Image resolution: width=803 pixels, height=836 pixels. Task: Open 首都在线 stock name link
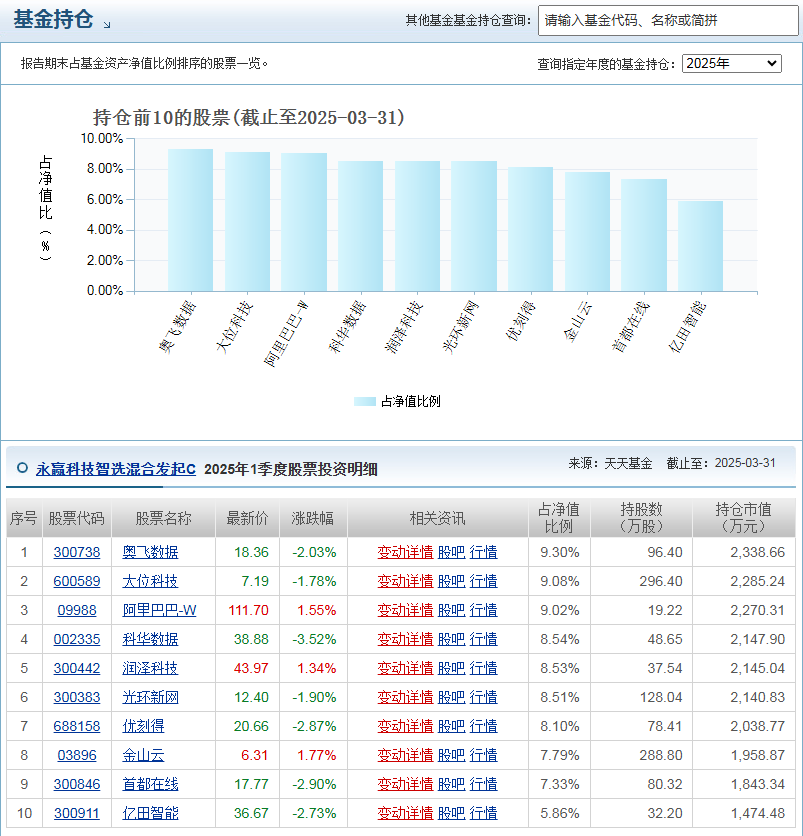150,784
